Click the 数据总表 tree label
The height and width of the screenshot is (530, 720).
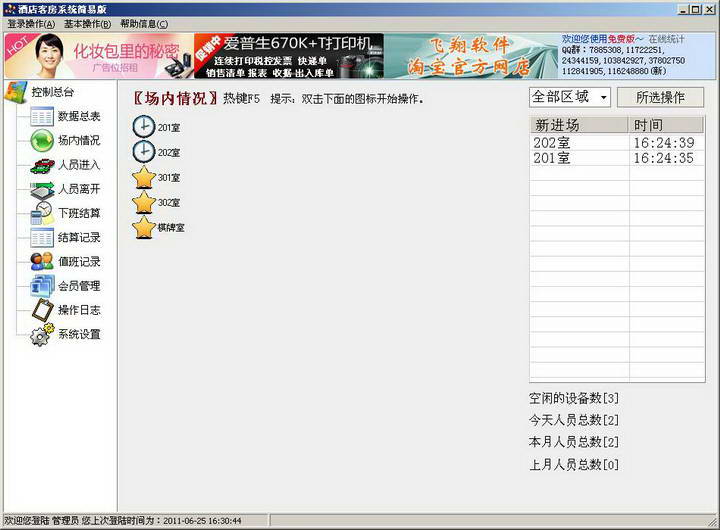click(79, 116)
